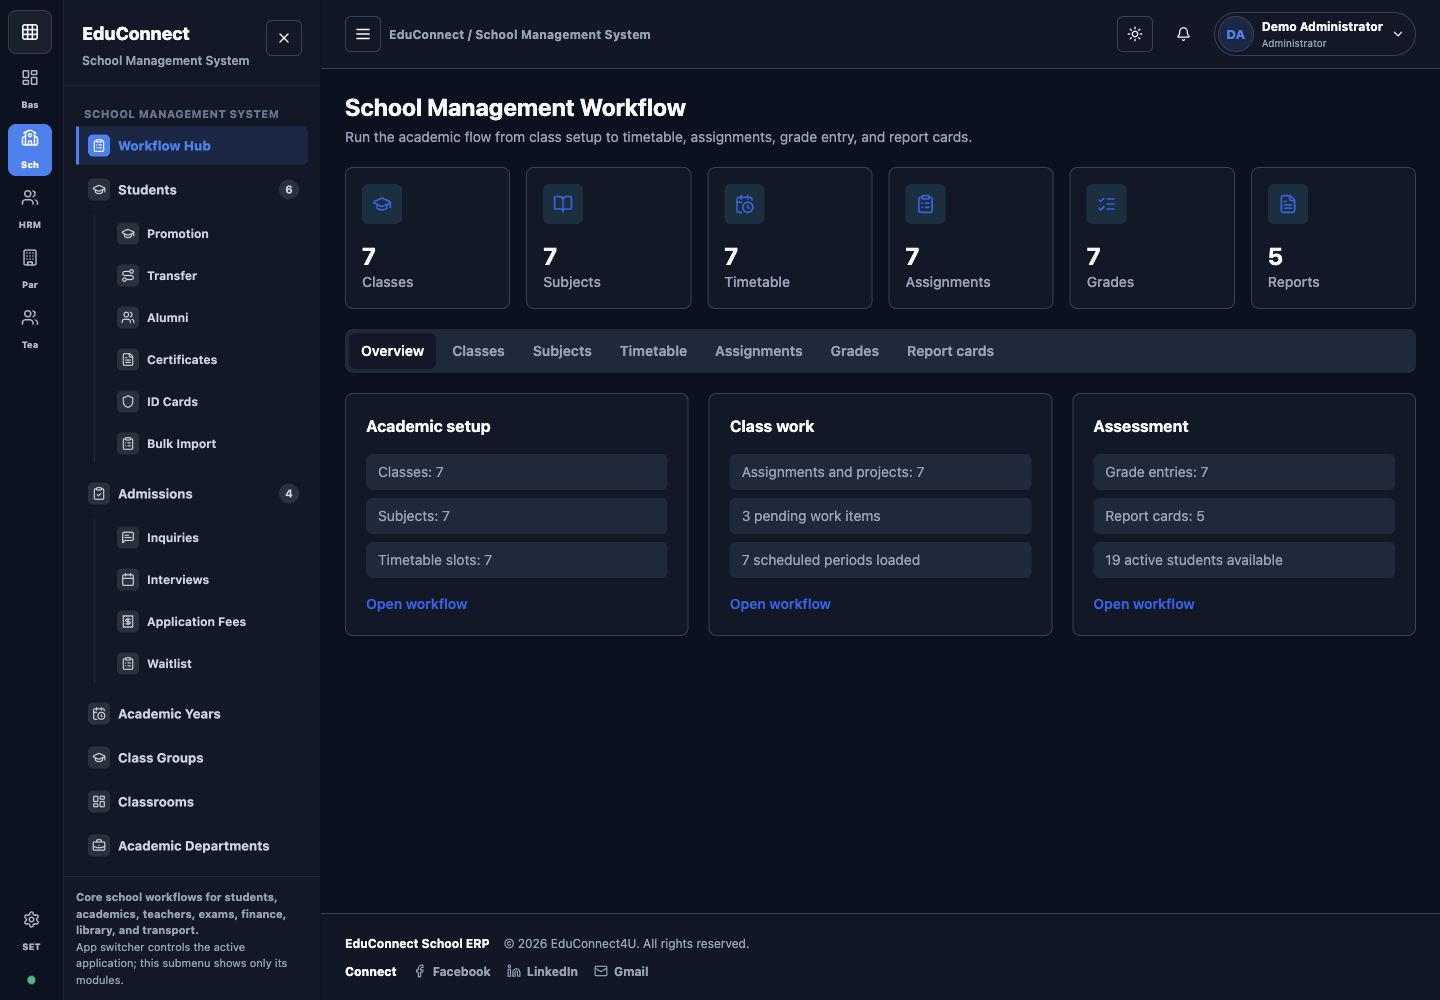Click '19 active students available' row
Image resolution: width=1440 pixels, height=1000 pixels.
click(1243, 560)
